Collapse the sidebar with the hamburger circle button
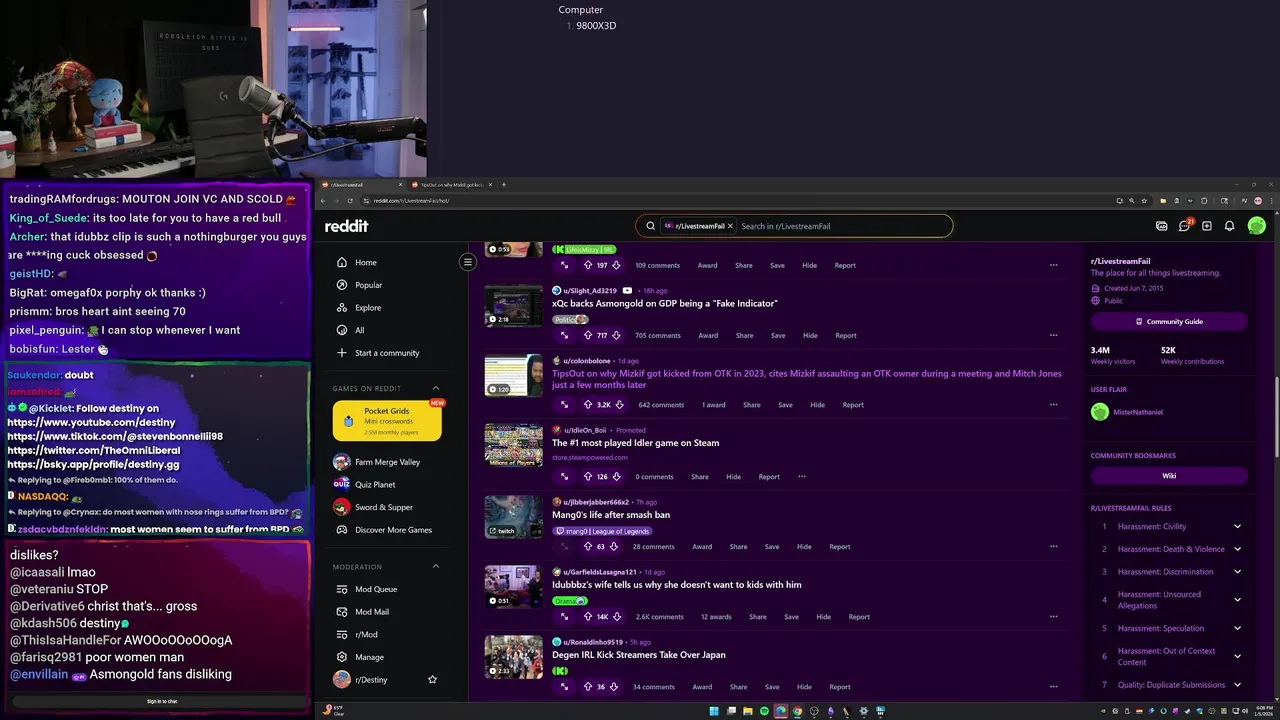Screen dimensions: 1280x720 (x=467, y=262)
